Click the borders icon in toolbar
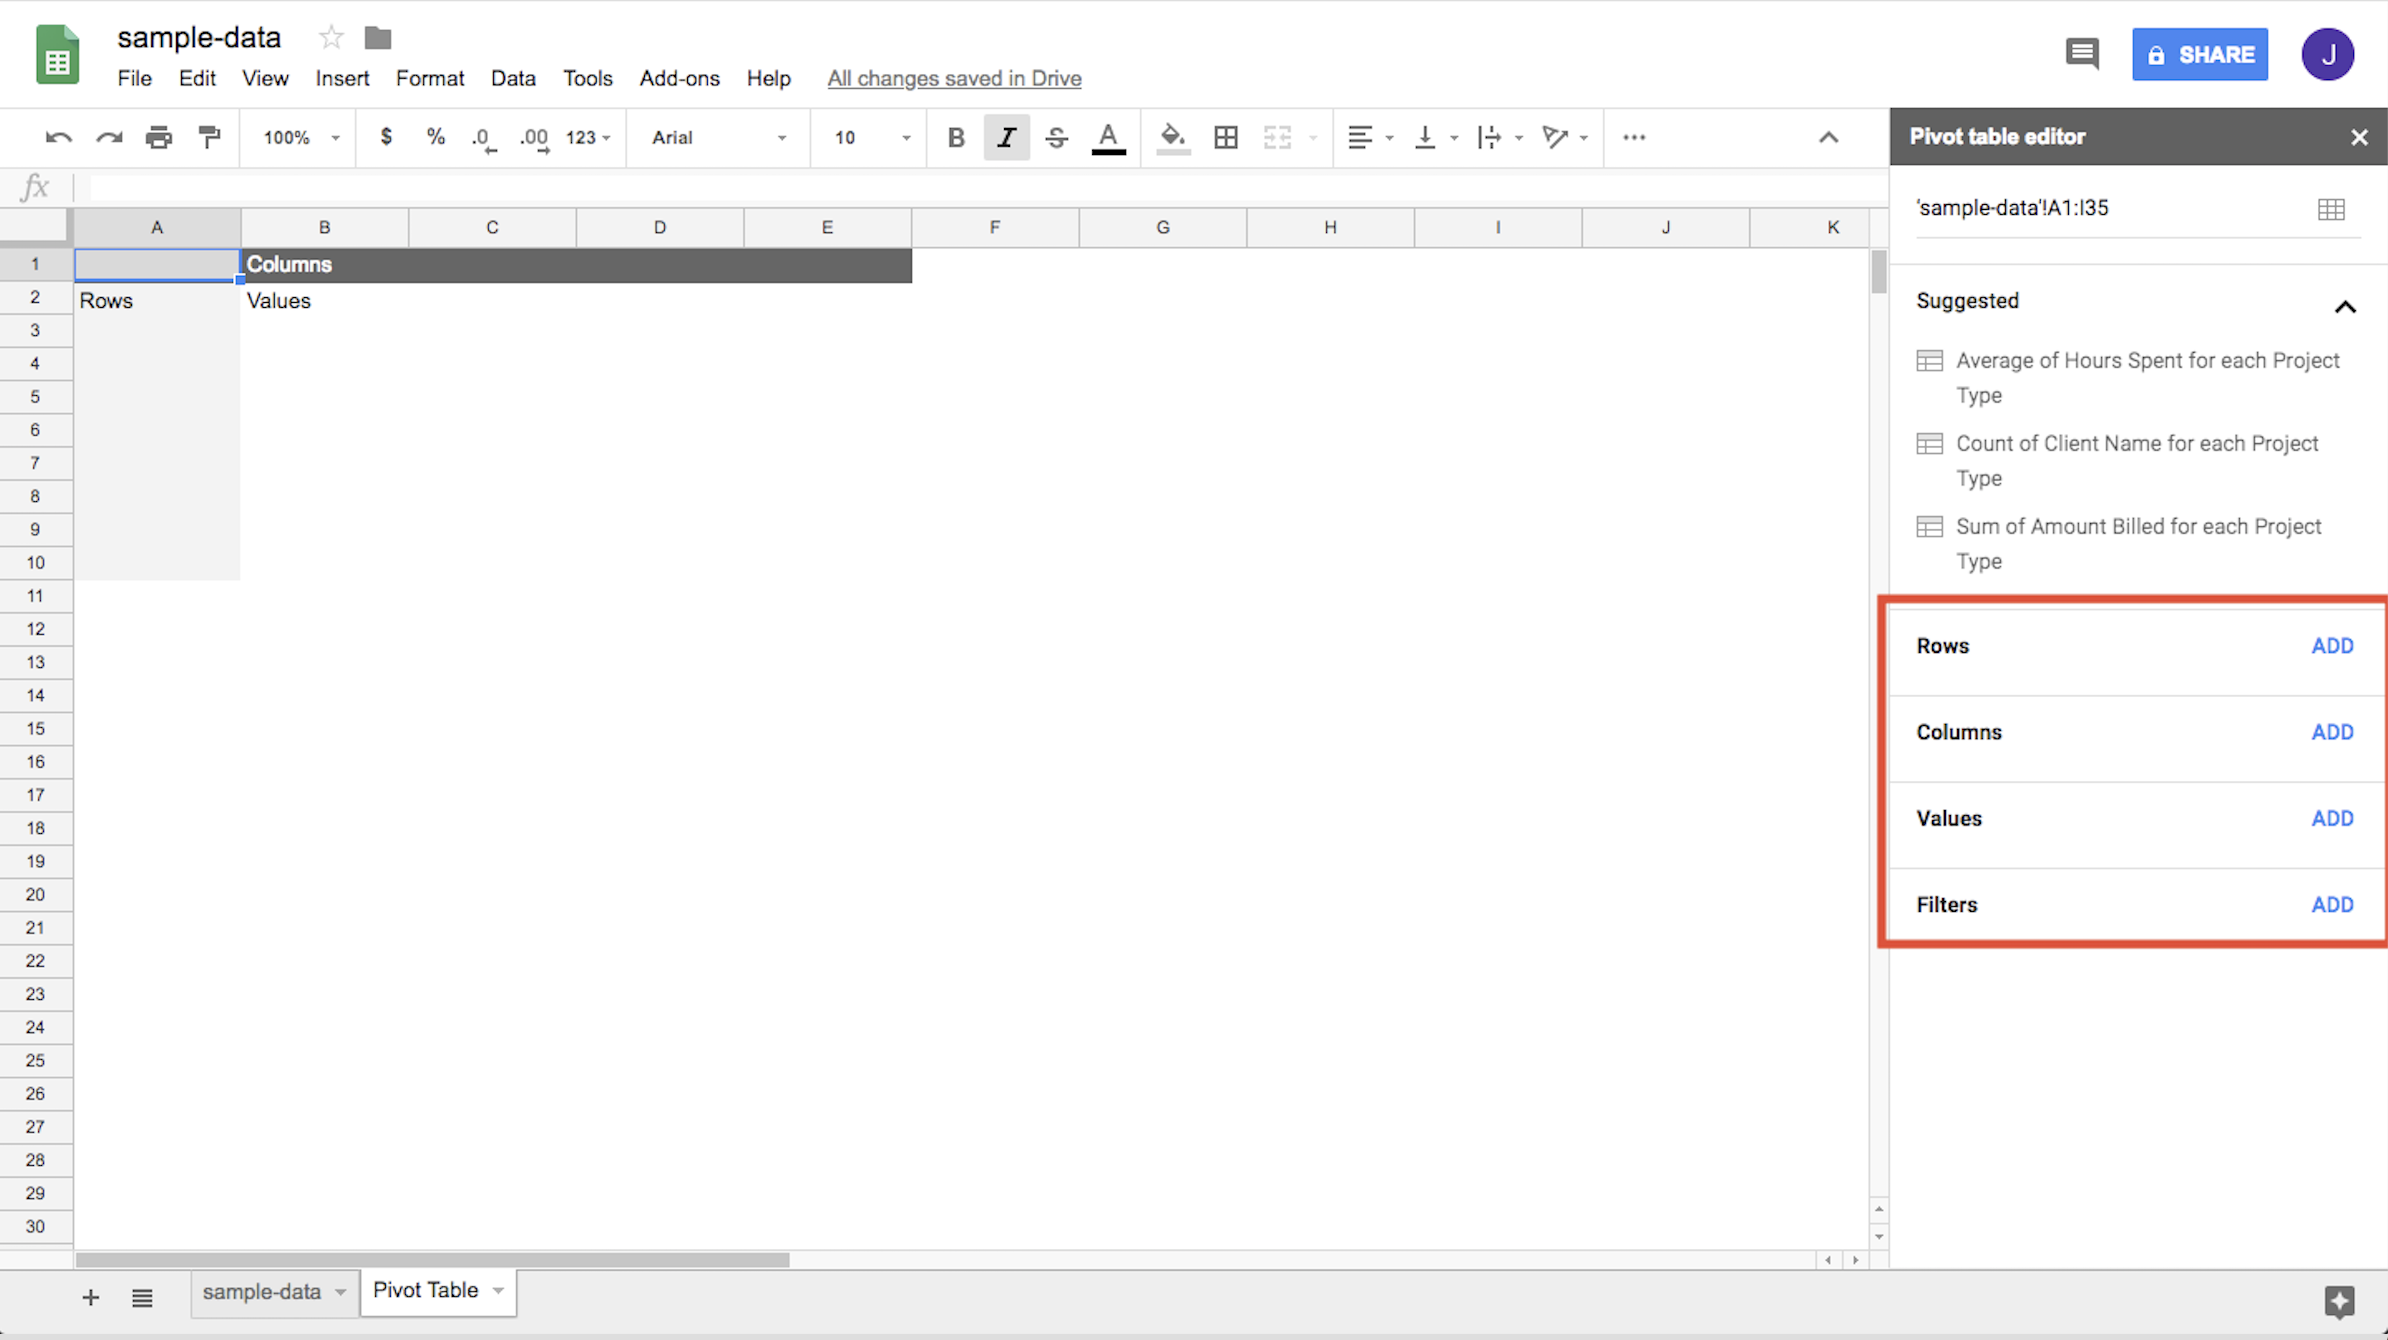Viewport: 2388px width, 1340px height. (x=1225, y=136)
